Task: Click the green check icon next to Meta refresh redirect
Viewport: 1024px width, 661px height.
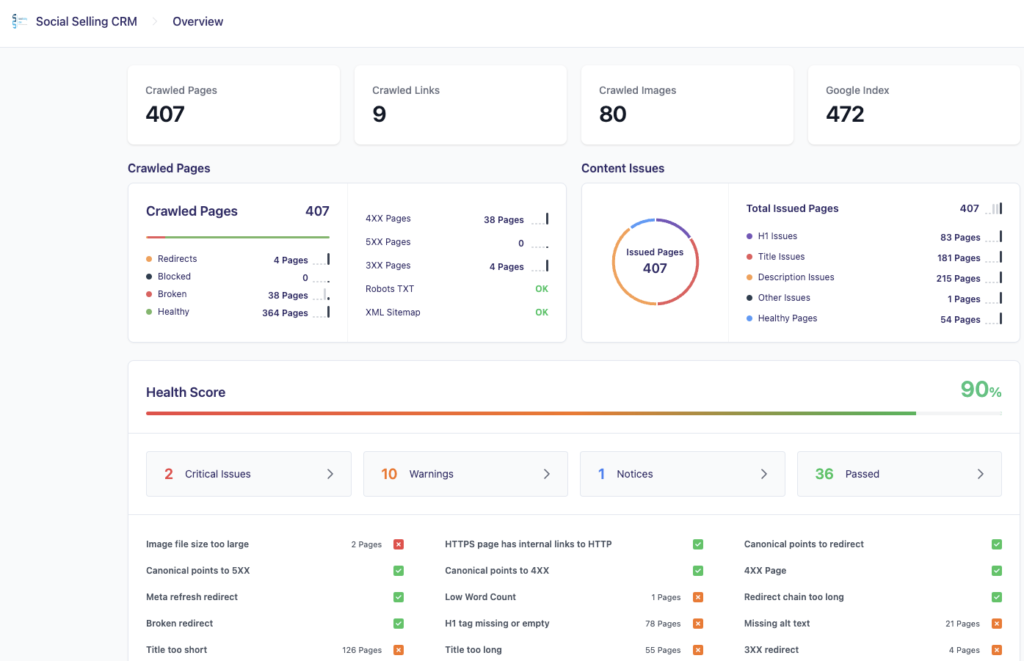Action: point(398,596)
